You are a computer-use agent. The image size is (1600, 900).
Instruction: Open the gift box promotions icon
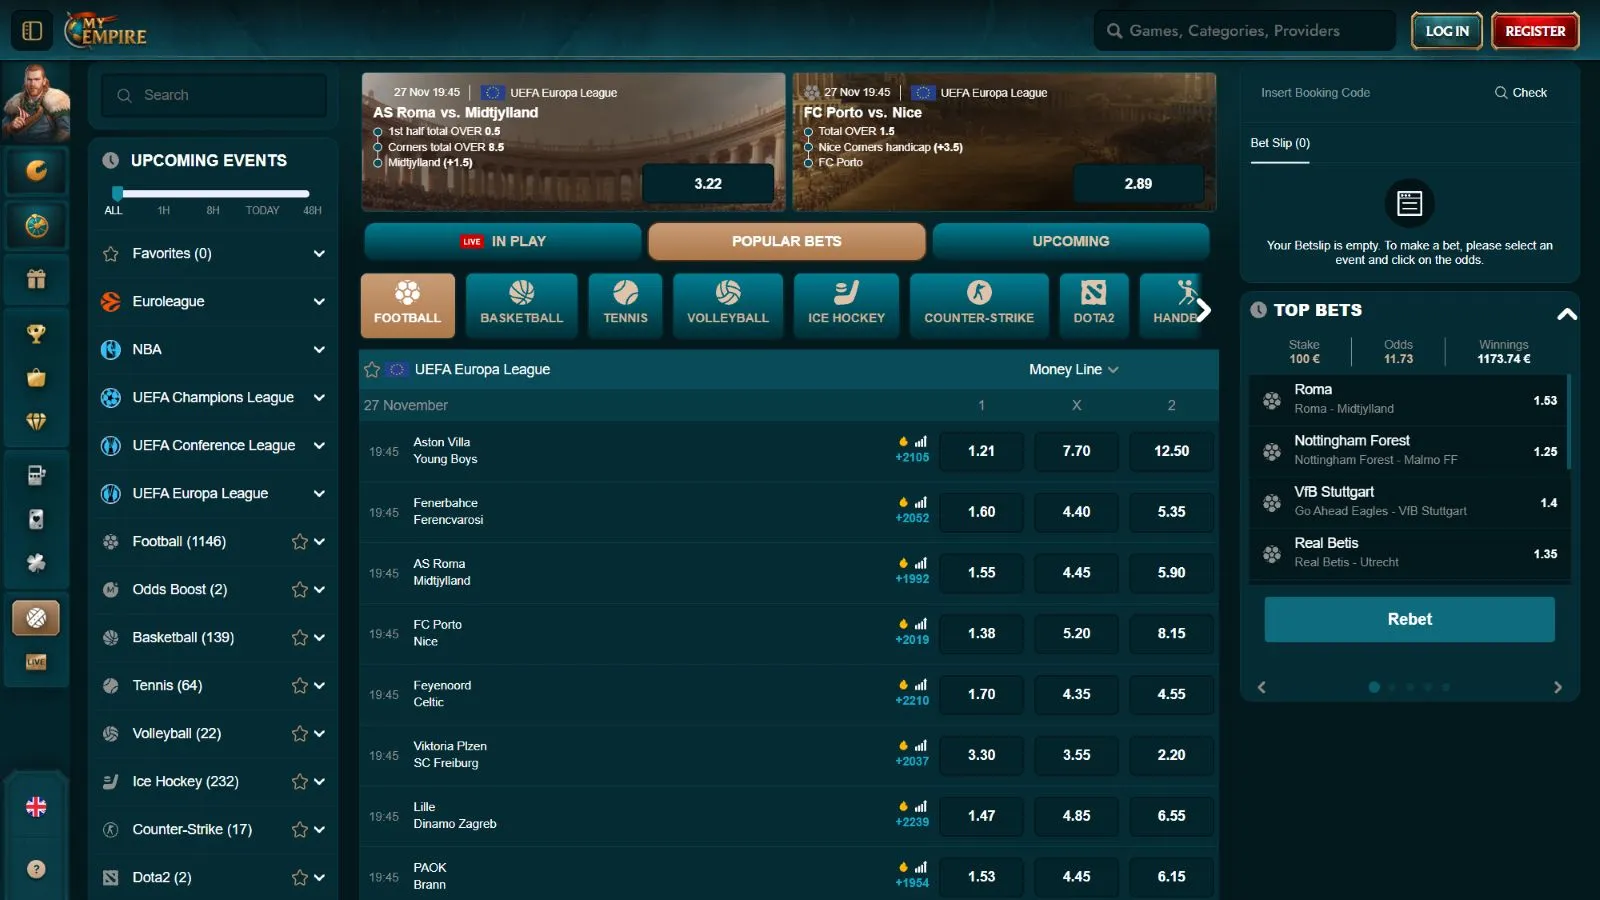(36, 280)
